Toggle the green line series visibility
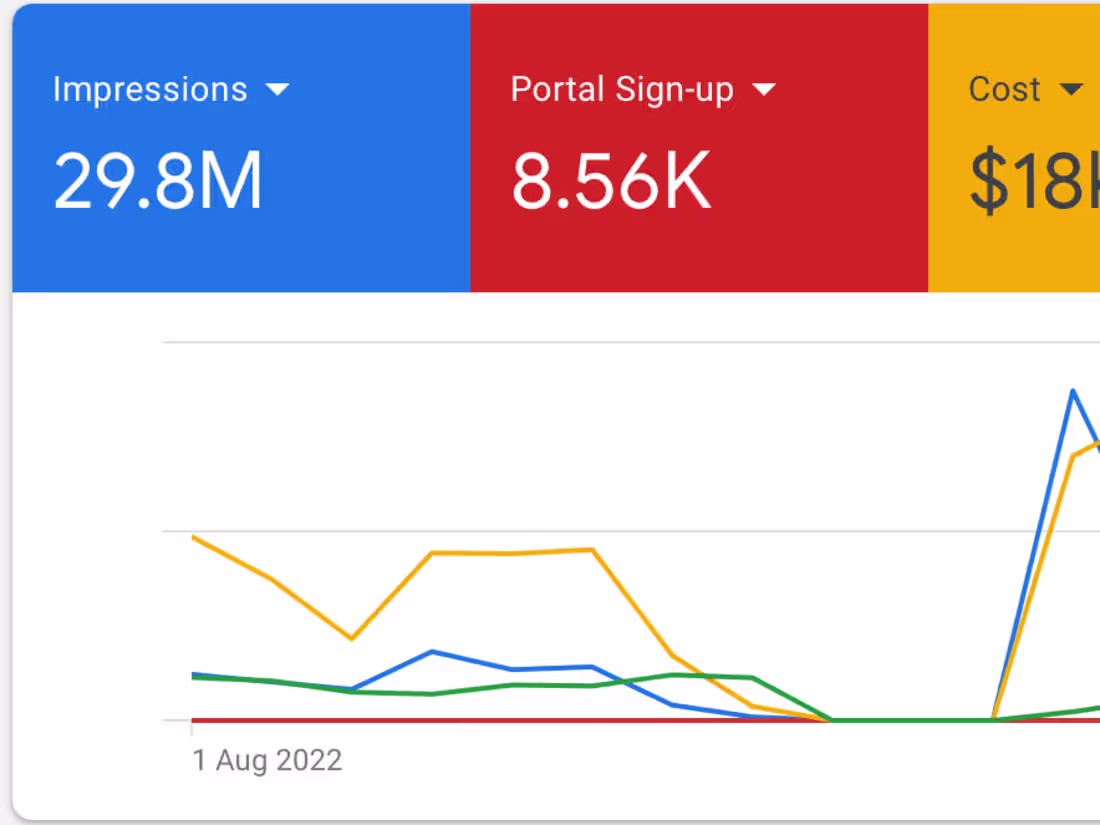 pos(450,688)
